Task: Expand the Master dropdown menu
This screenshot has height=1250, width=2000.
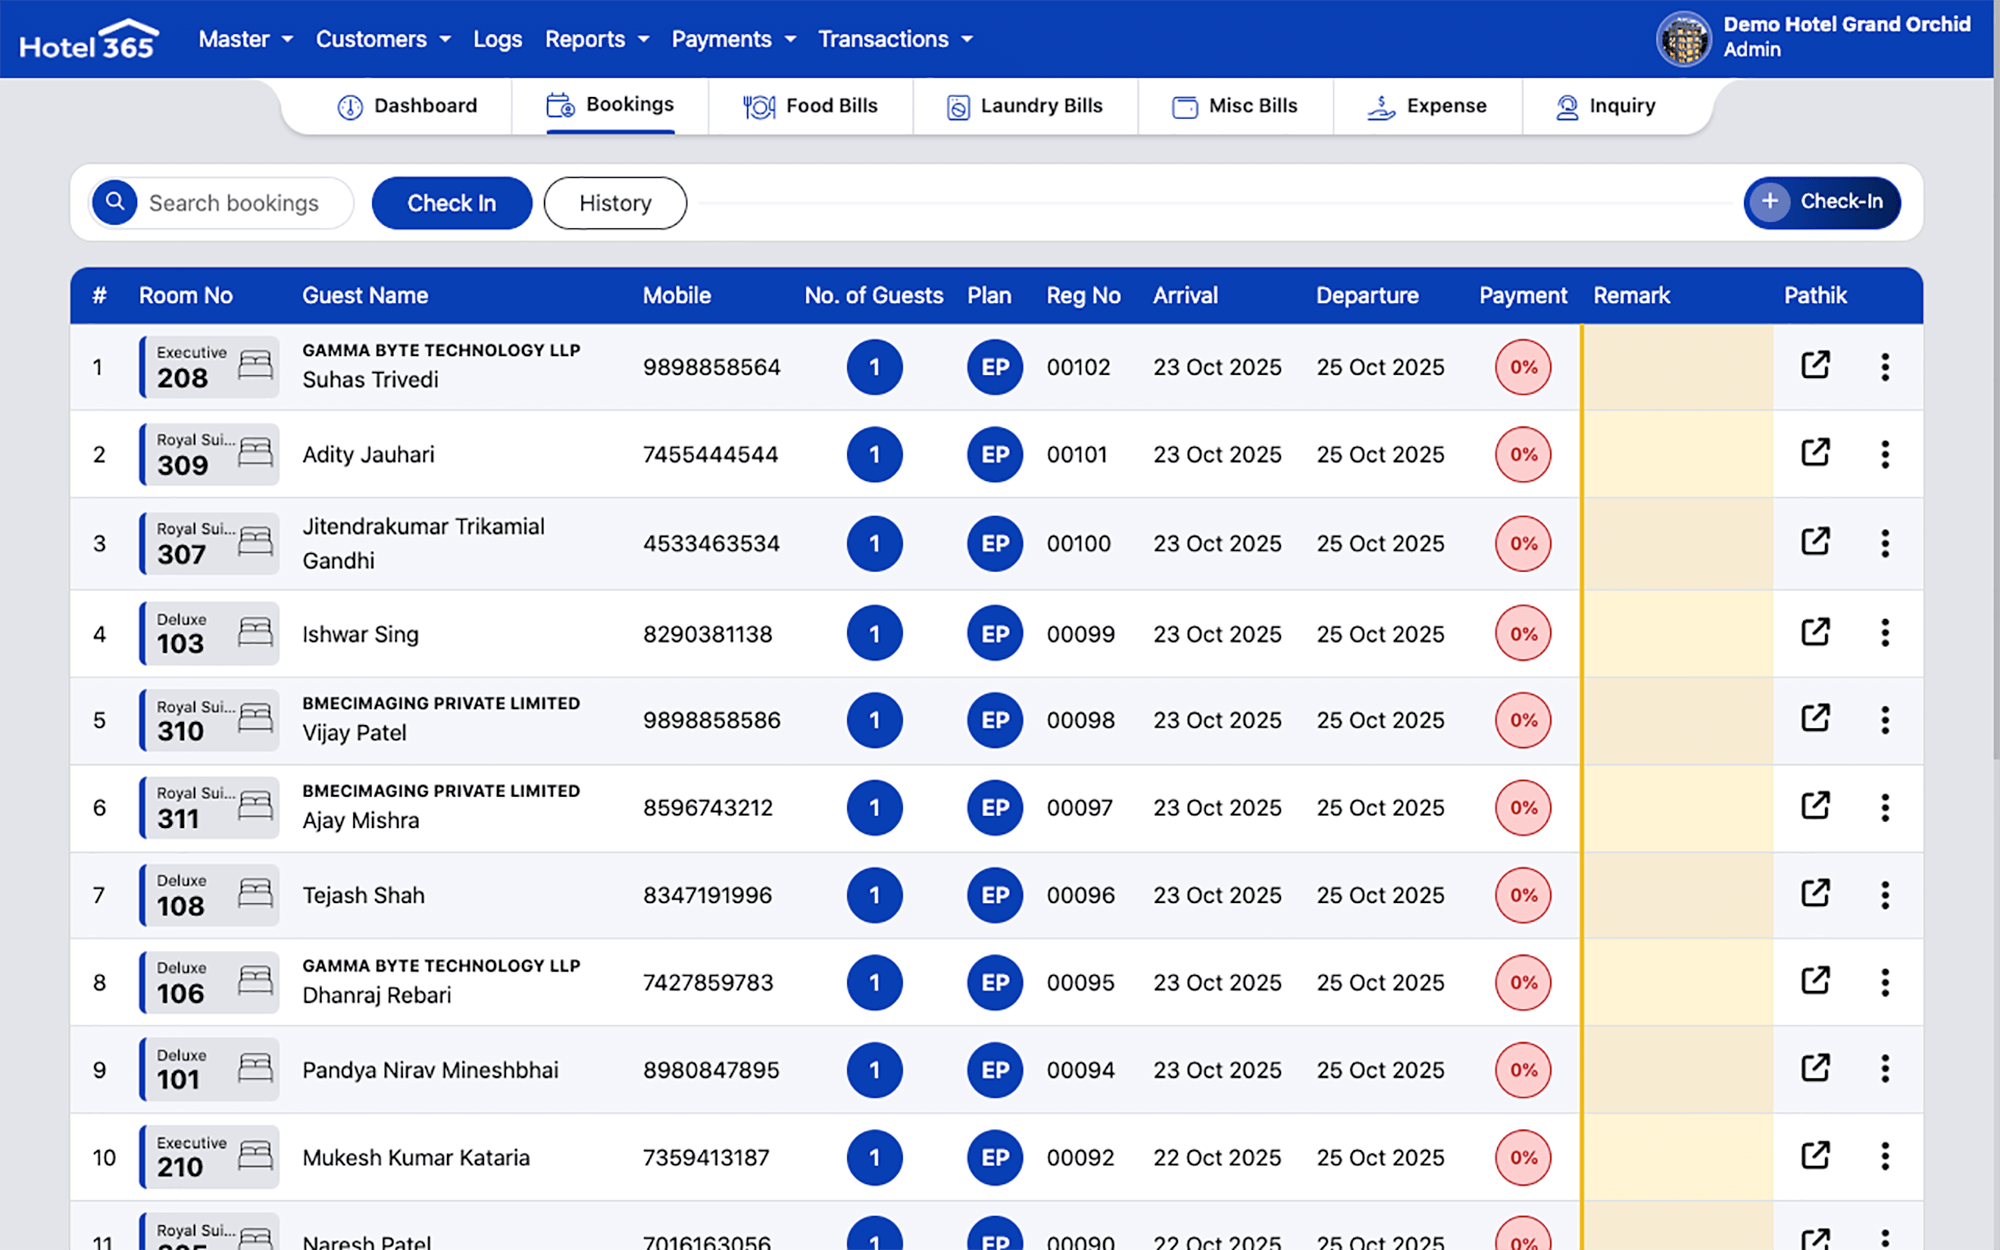Action: [x=245, y=39]
